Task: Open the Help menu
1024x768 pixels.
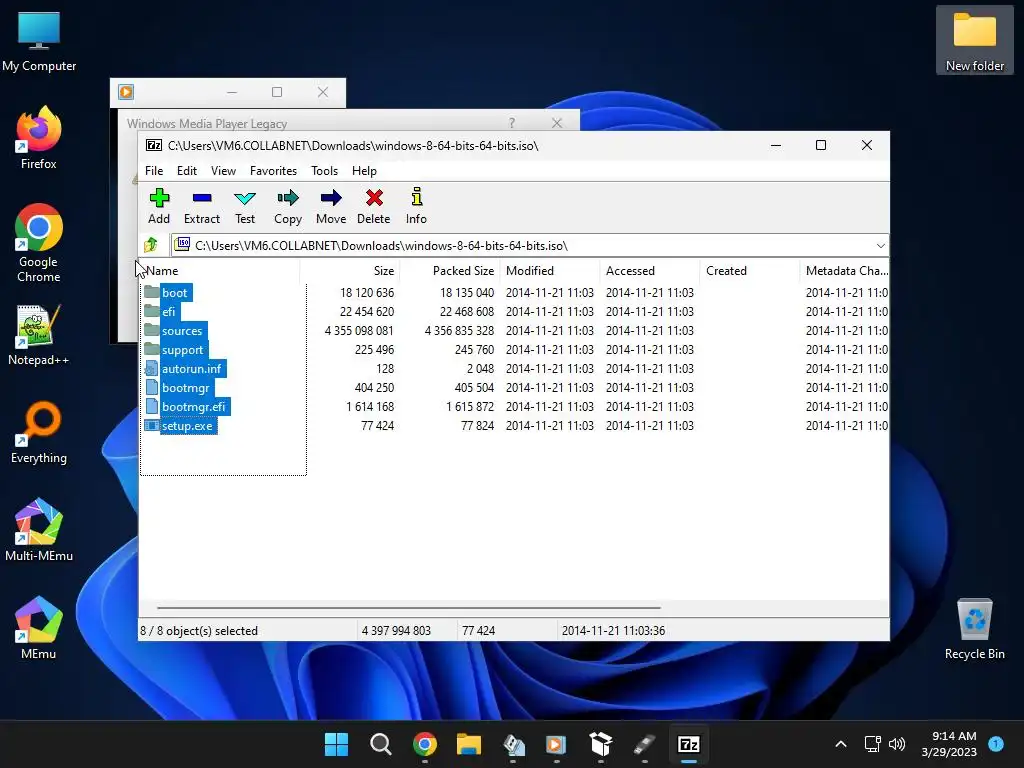Action: point(364,170)
